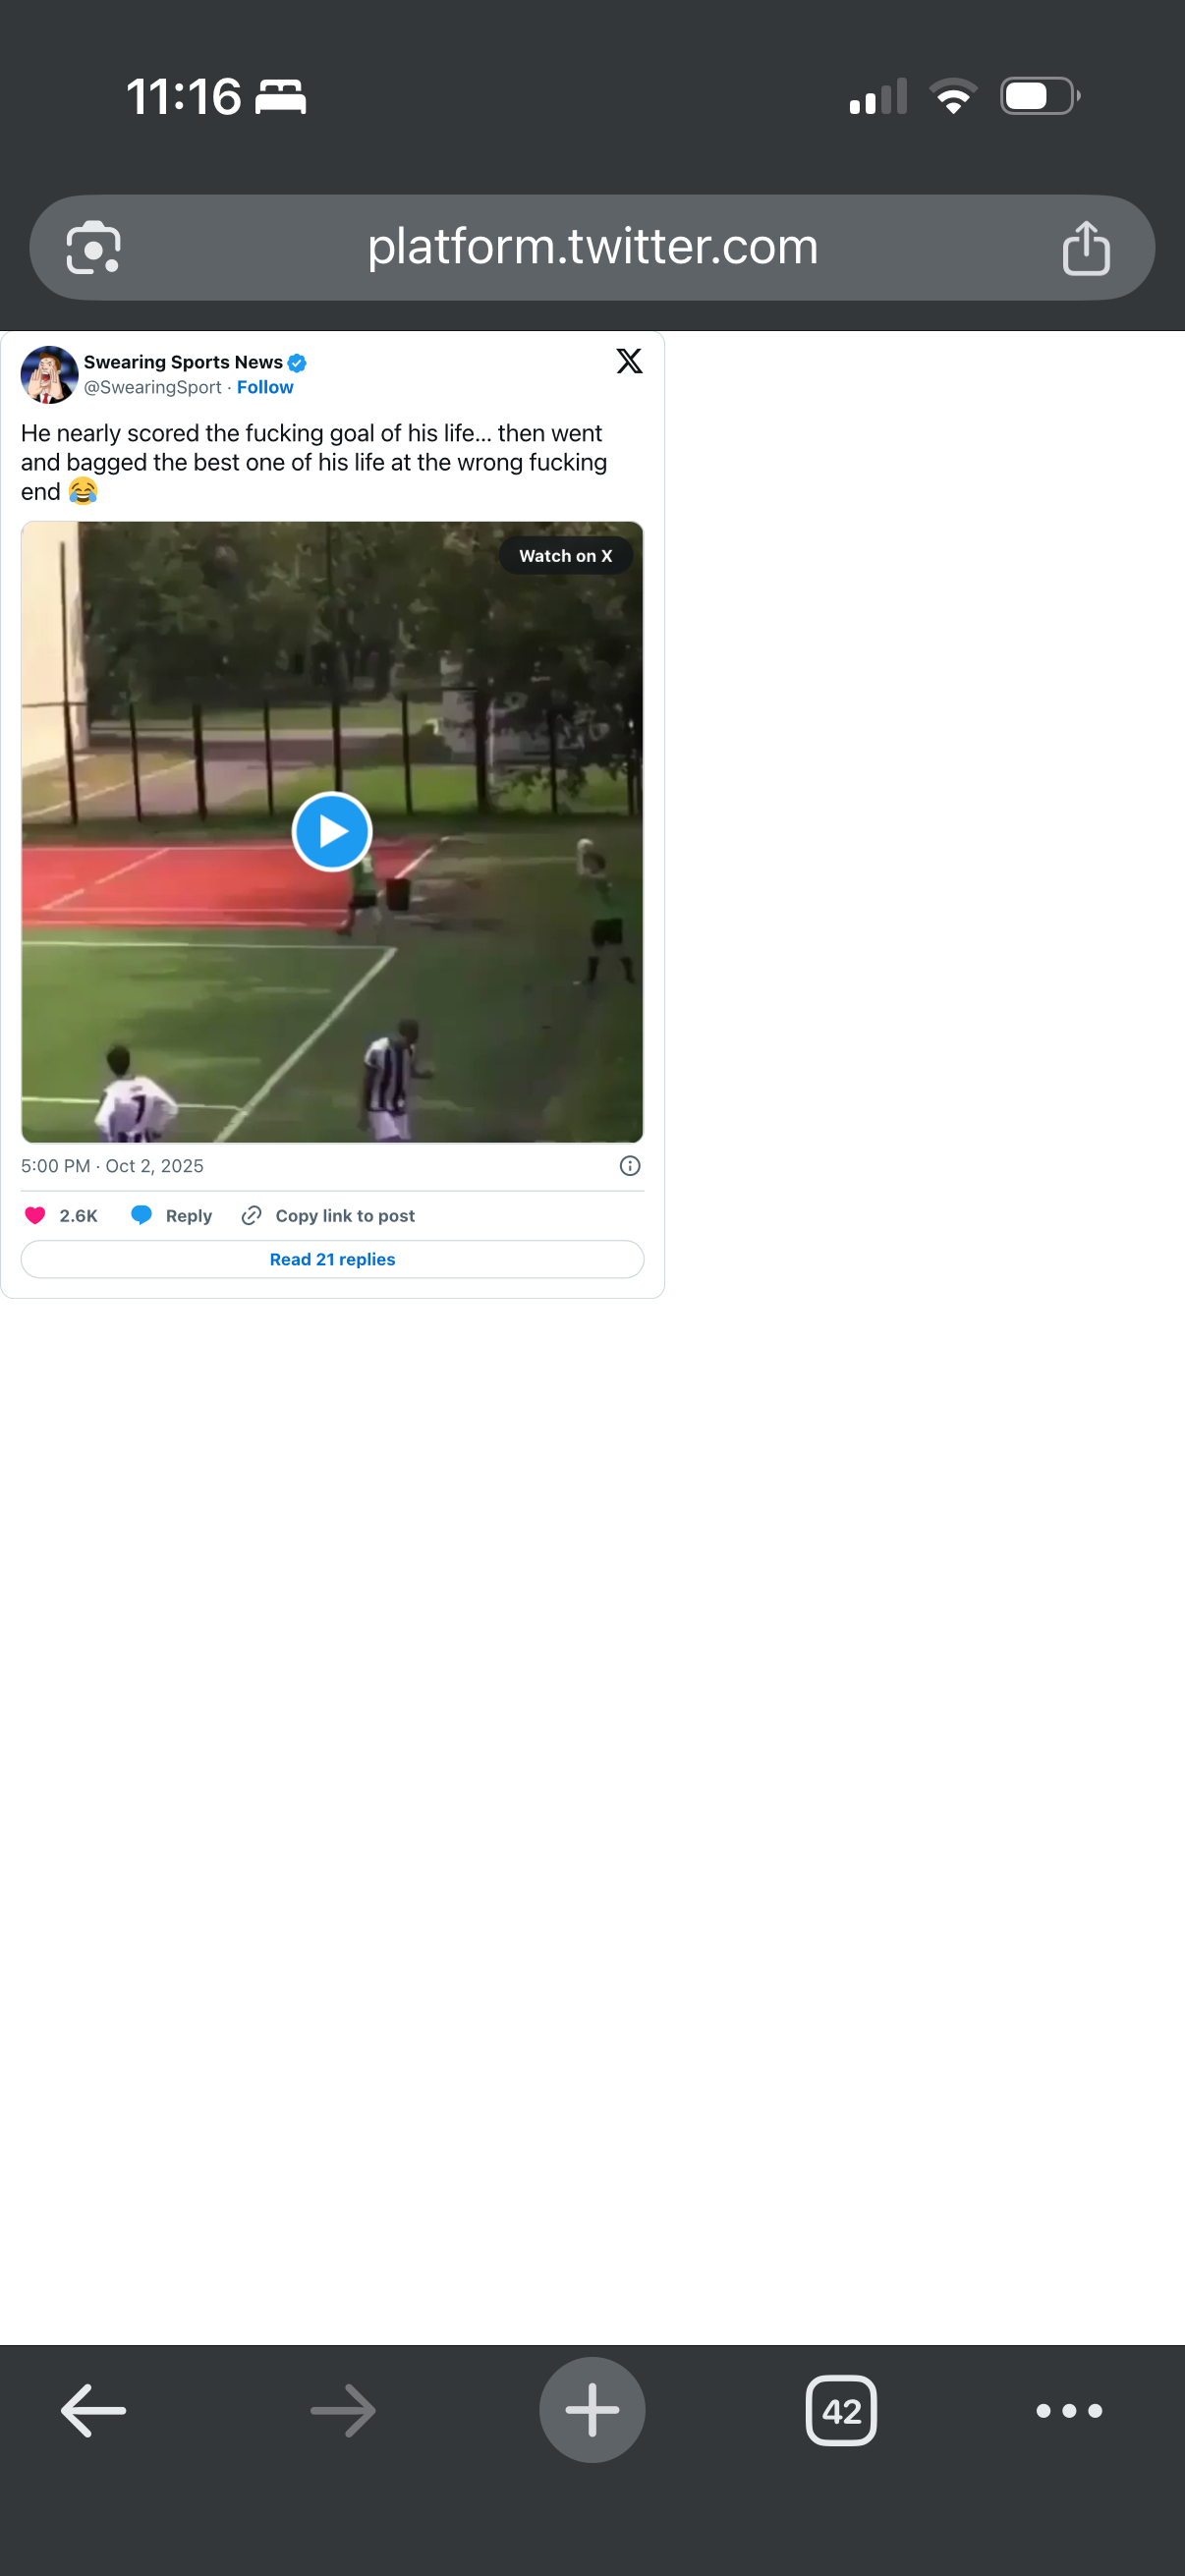
Task: Open the browser share icon
Action: click(1086, 248)
